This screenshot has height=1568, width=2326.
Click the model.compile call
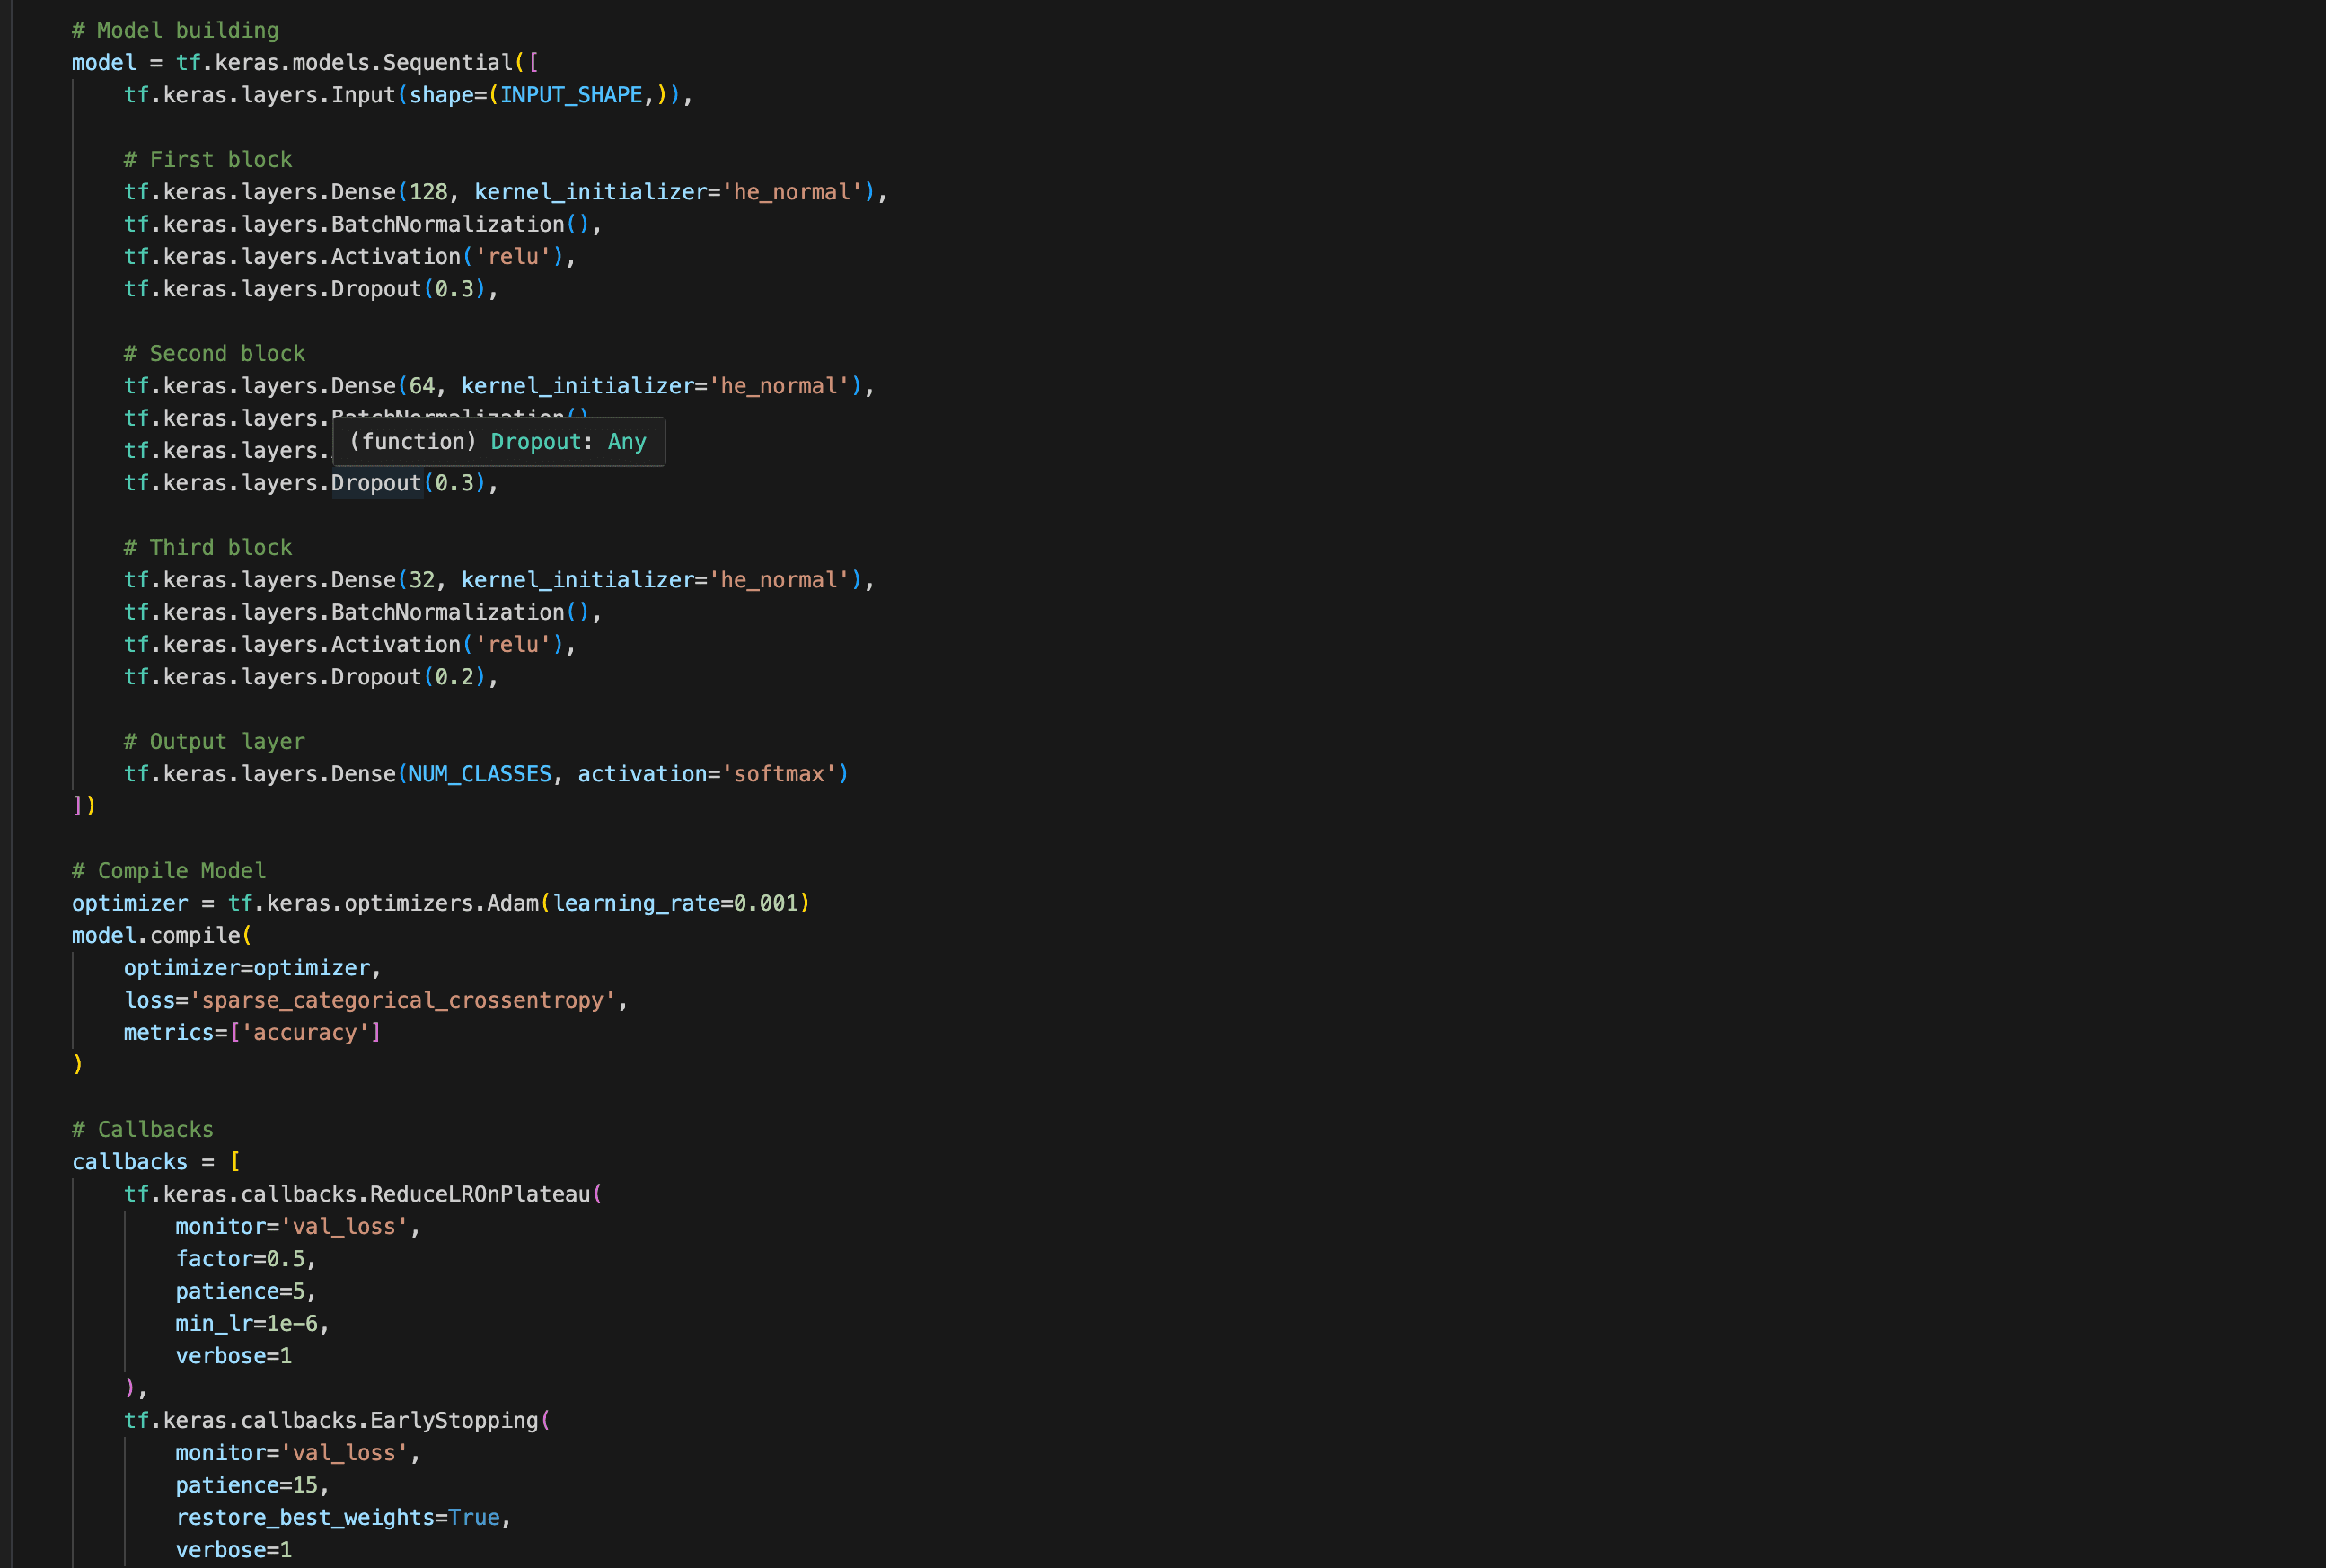(156, 936)
